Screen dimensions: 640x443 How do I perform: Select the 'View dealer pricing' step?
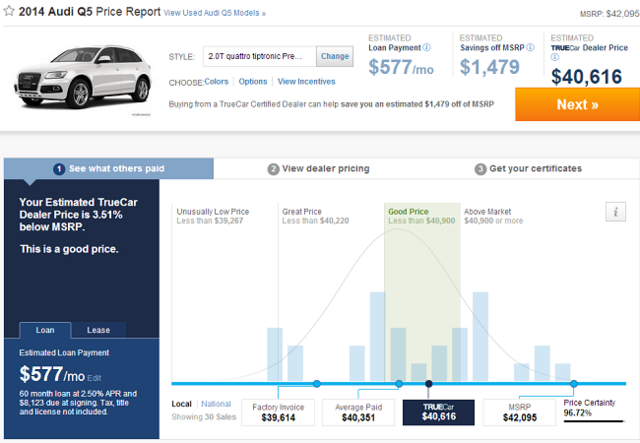point(318,169)
